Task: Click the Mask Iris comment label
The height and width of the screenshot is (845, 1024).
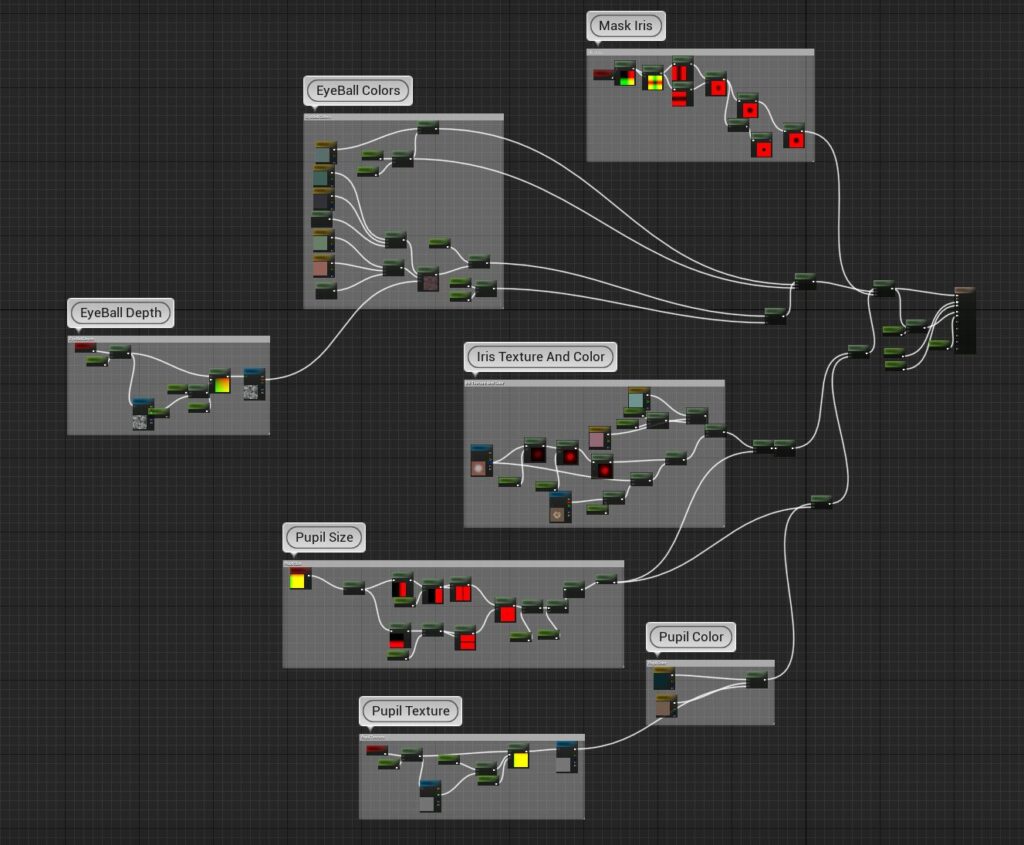Action: 625,26
